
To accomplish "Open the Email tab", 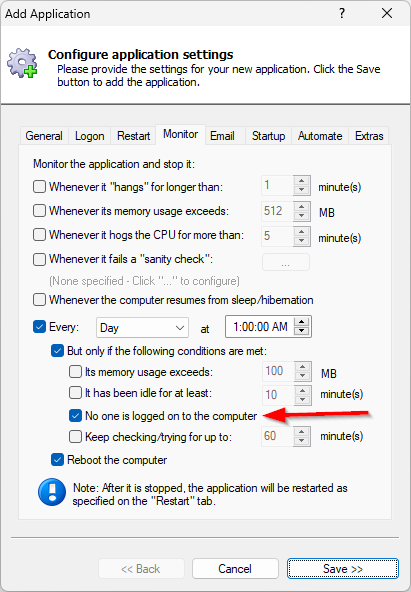I will [222, 136].
